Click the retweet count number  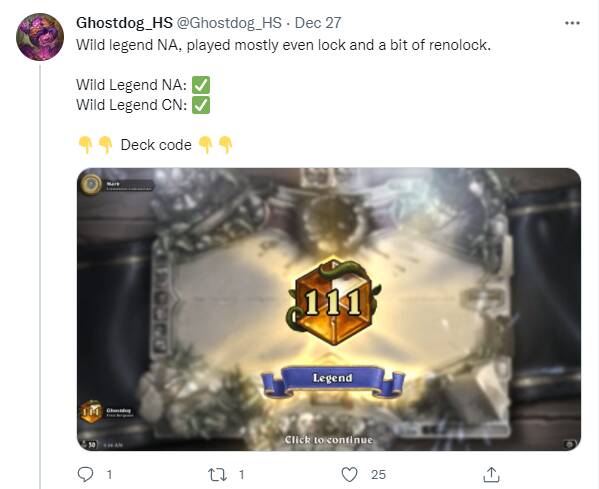click(x=241, y=474)
